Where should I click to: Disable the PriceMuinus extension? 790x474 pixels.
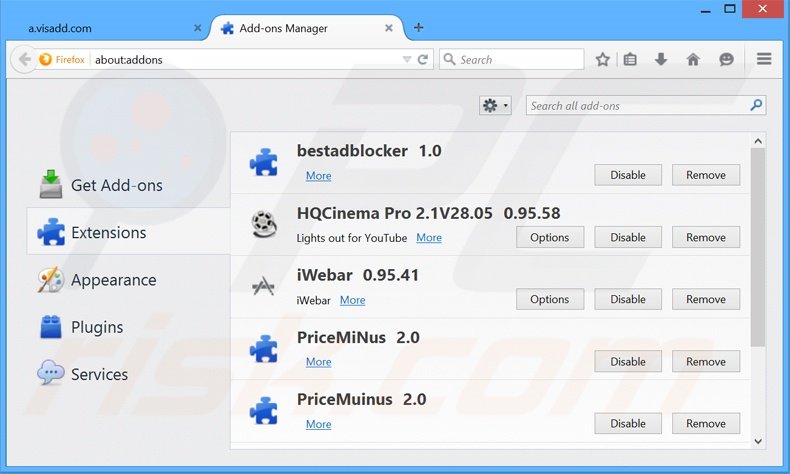[628, 424]
